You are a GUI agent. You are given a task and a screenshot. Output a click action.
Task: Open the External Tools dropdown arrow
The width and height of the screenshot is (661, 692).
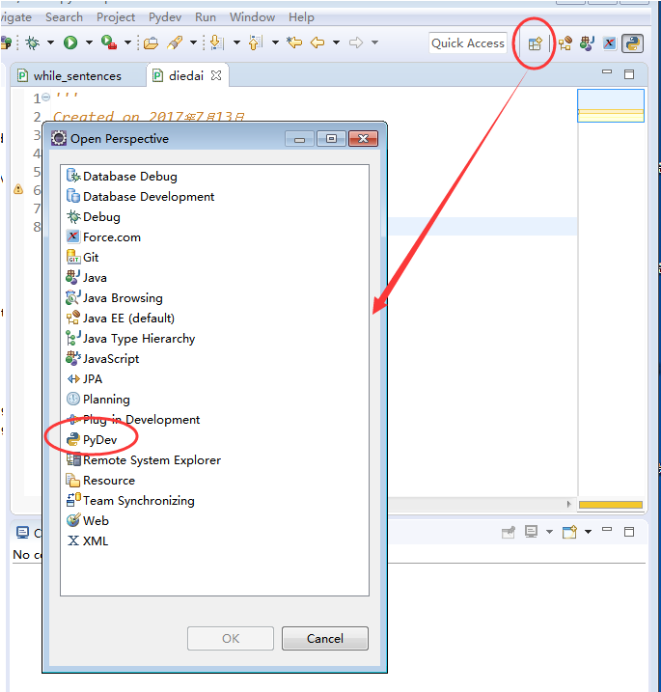[128, 43]
